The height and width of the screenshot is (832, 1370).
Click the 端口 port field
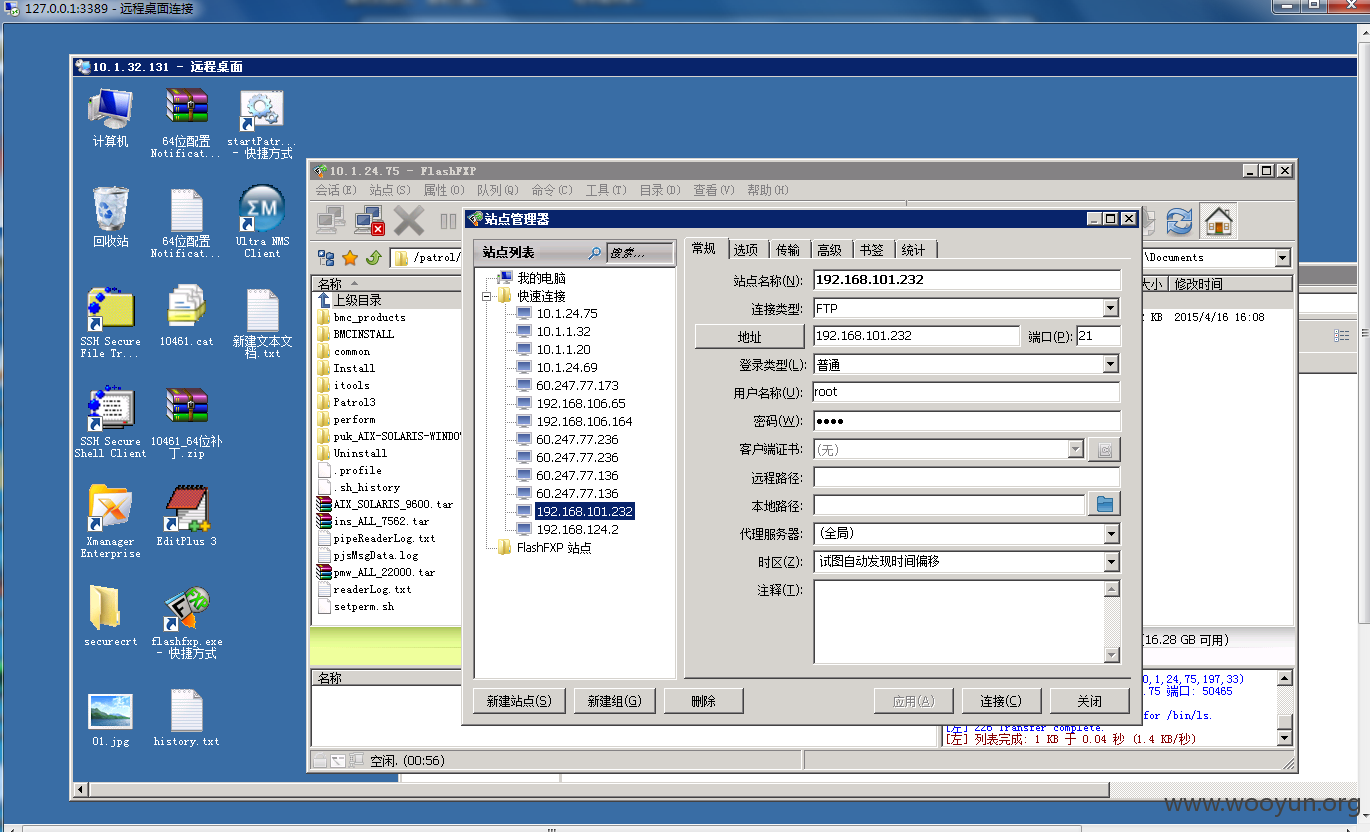pos(1098,336)
